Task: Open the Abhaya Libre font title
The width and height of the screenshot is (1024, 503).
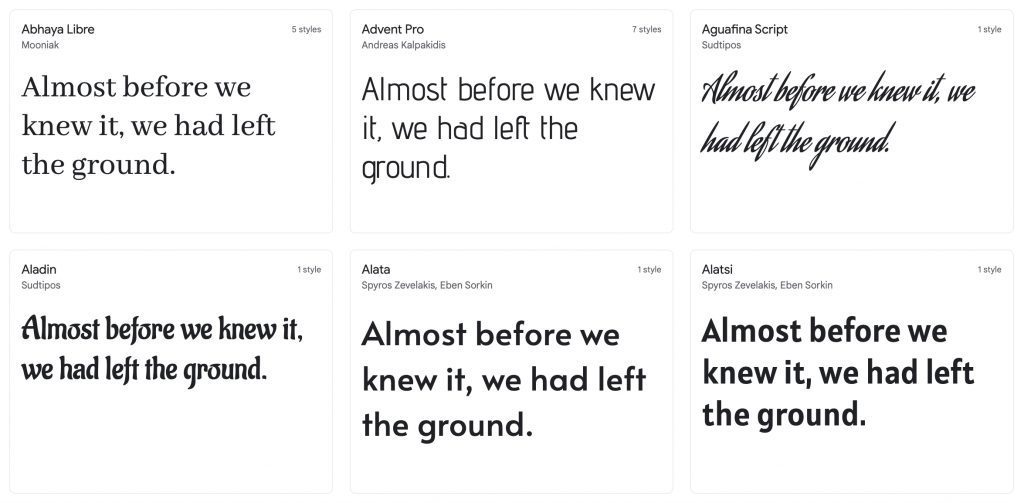Action: 58,29
